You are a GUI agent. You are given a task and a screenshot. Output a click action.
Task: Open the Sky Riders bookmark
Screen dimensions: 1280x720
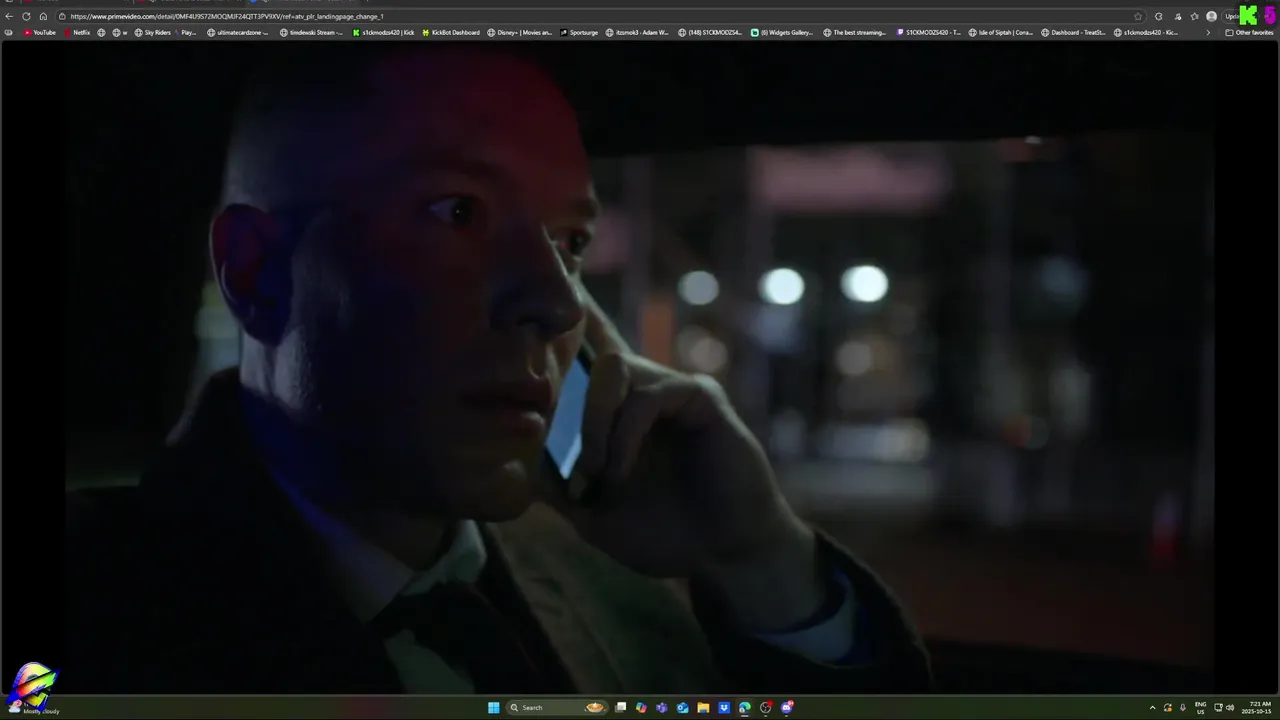[153, 32]
